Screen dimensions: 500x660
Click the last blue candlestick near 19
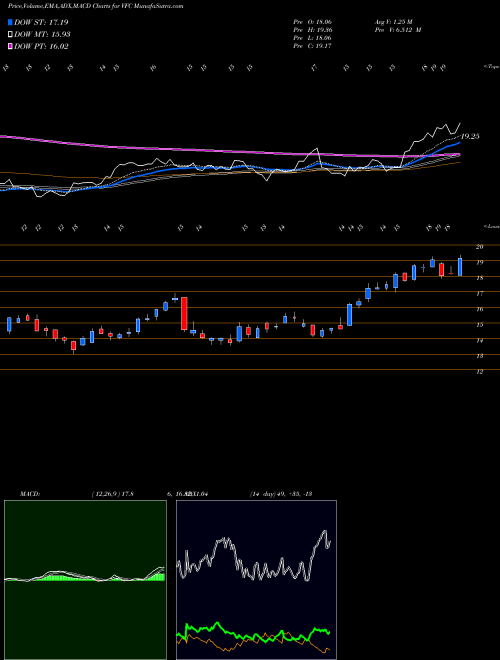coord(460,267)
